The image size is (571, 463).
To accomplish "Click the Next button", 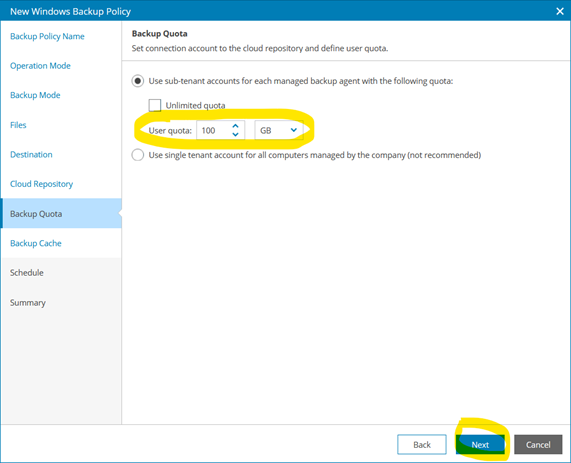I will (480, 444).
